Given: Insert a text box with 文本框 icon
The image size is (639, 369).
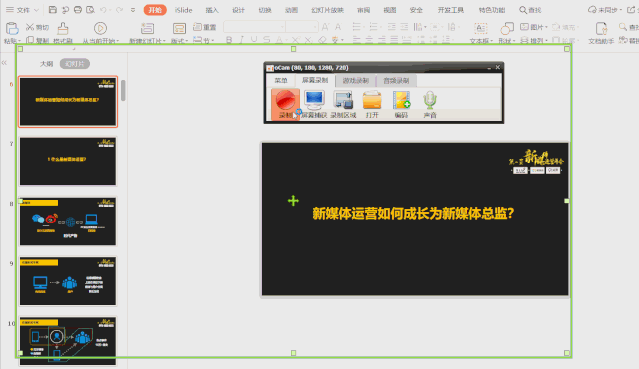Looking at the screenshot, I should point(481,28).
